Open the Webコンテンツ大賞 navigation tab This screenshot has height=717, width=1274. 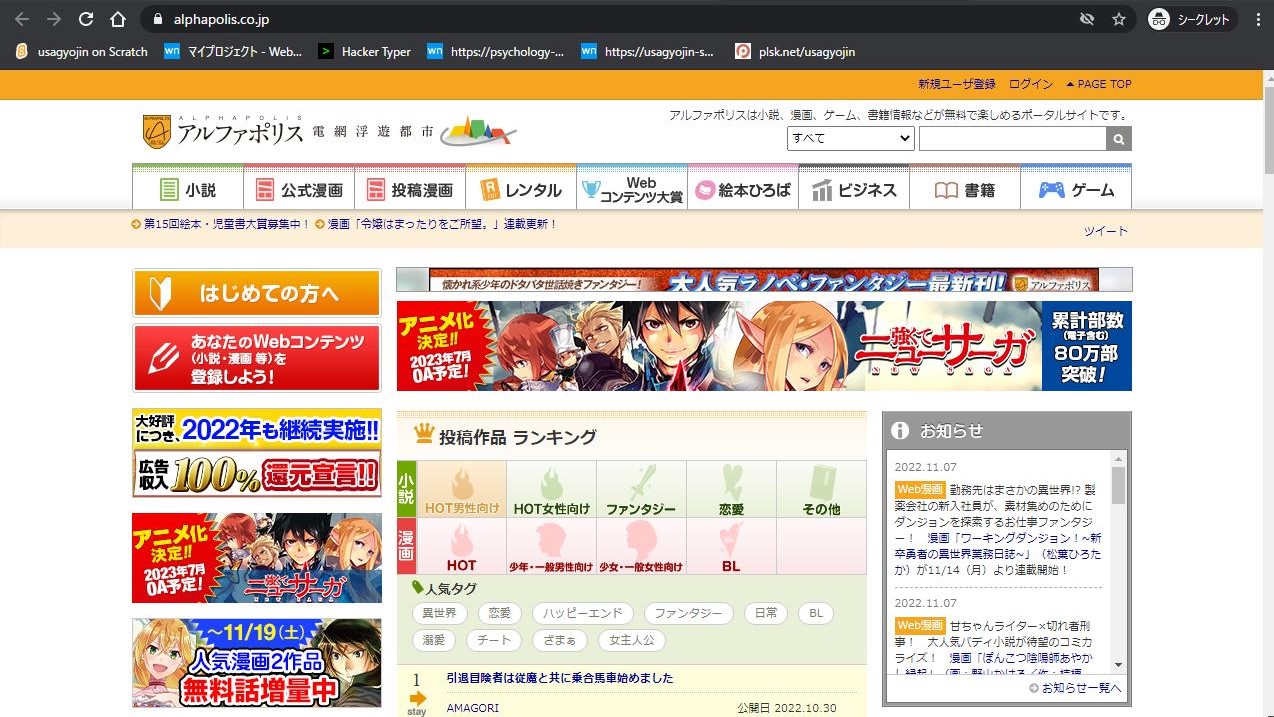[632, 189]
